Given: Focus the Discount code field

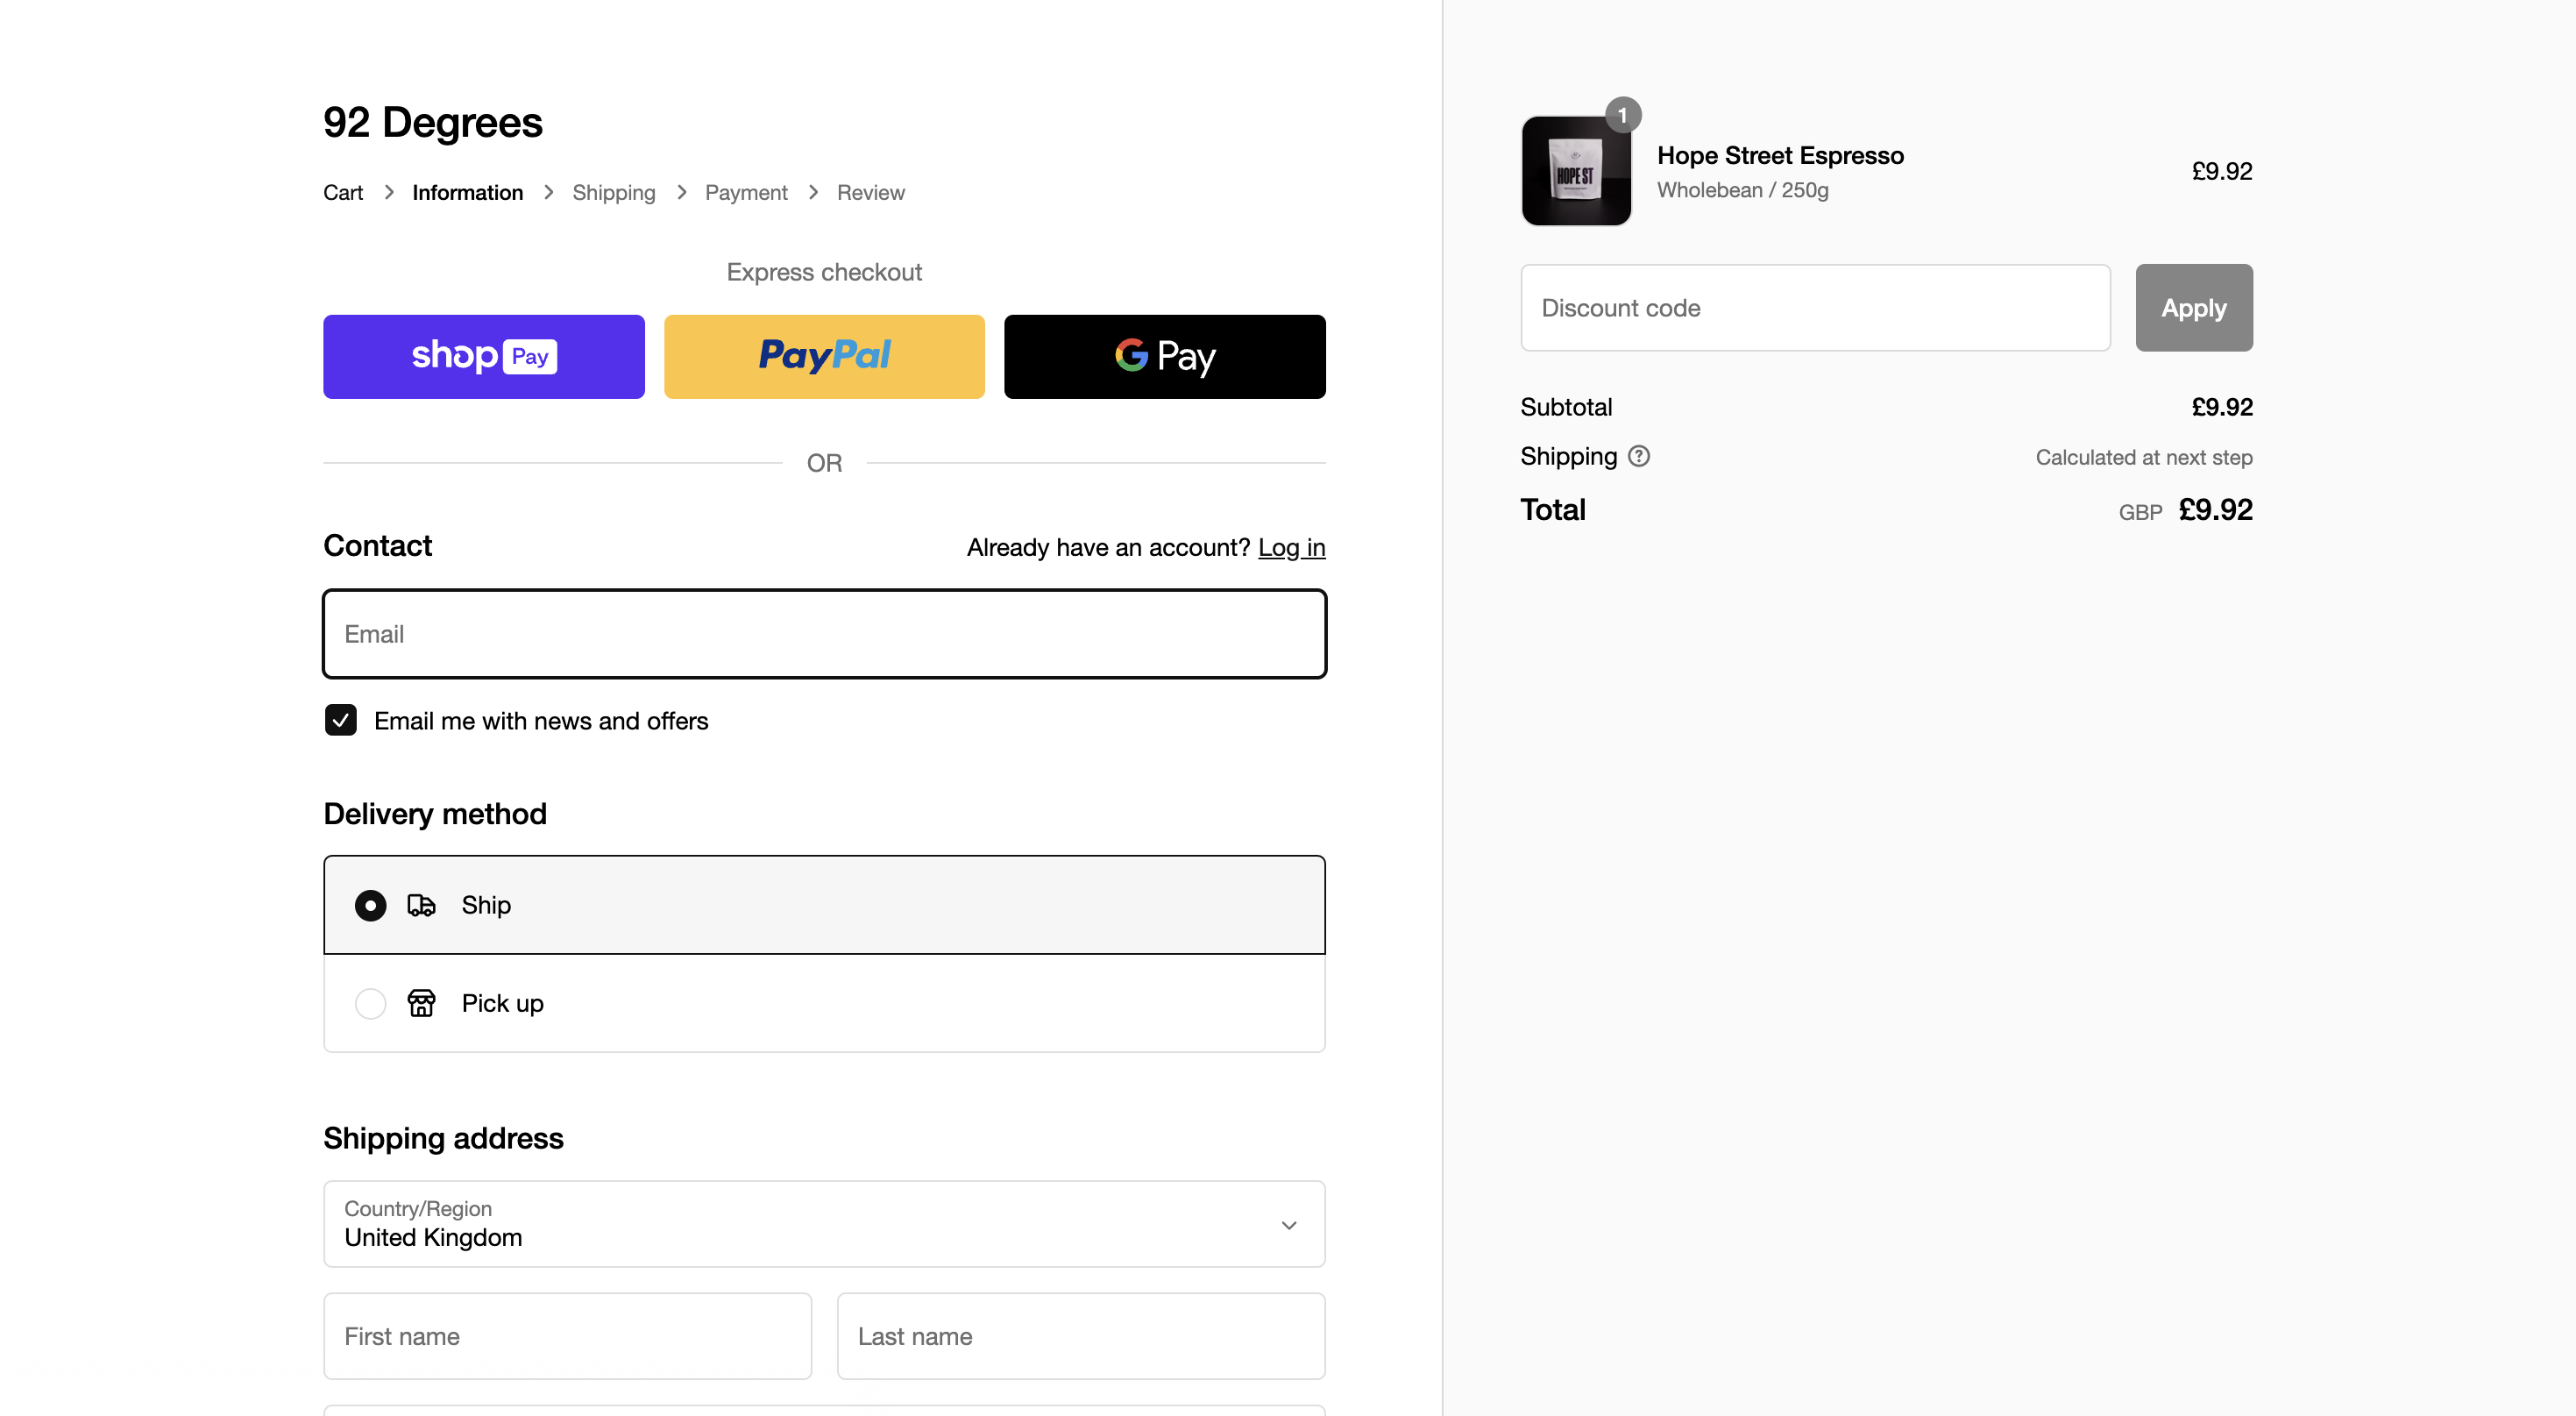Looking at the screenshot, I should 1814,308.
